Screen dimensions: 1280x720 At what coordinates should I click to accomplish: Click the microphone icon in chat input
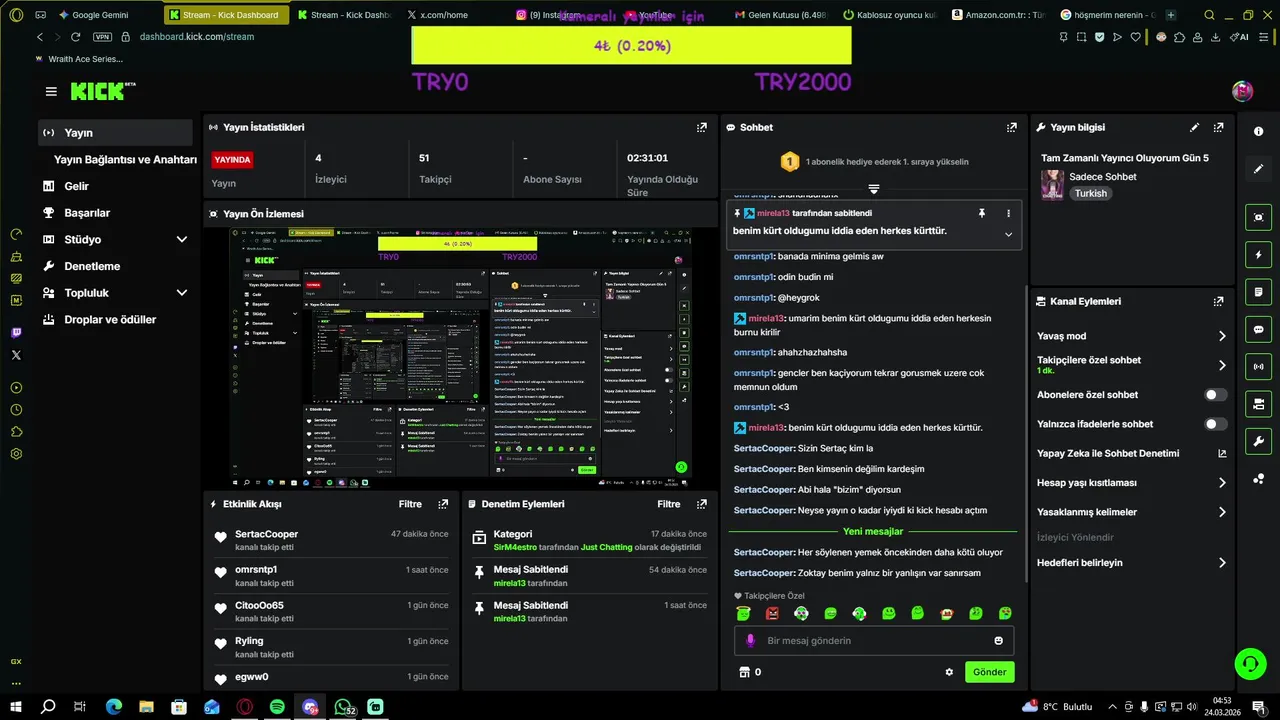click(x=751, y=640)
